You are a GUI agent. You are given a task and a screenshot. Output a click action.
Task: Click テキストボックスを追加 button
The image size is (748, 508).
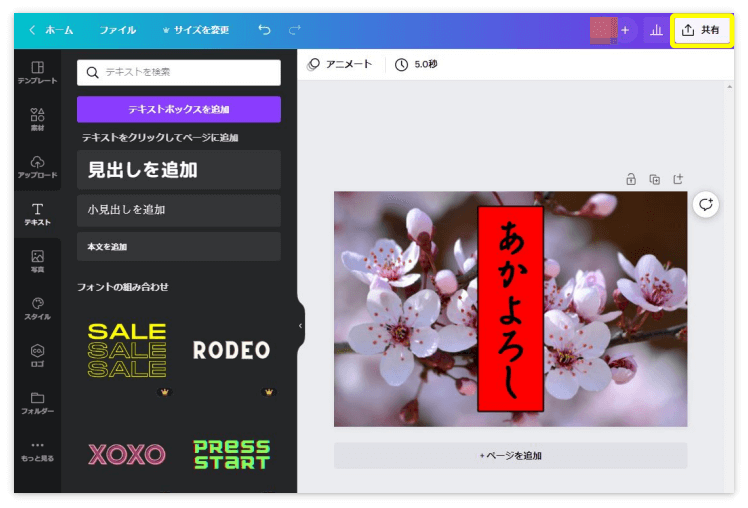coord(179,109)
